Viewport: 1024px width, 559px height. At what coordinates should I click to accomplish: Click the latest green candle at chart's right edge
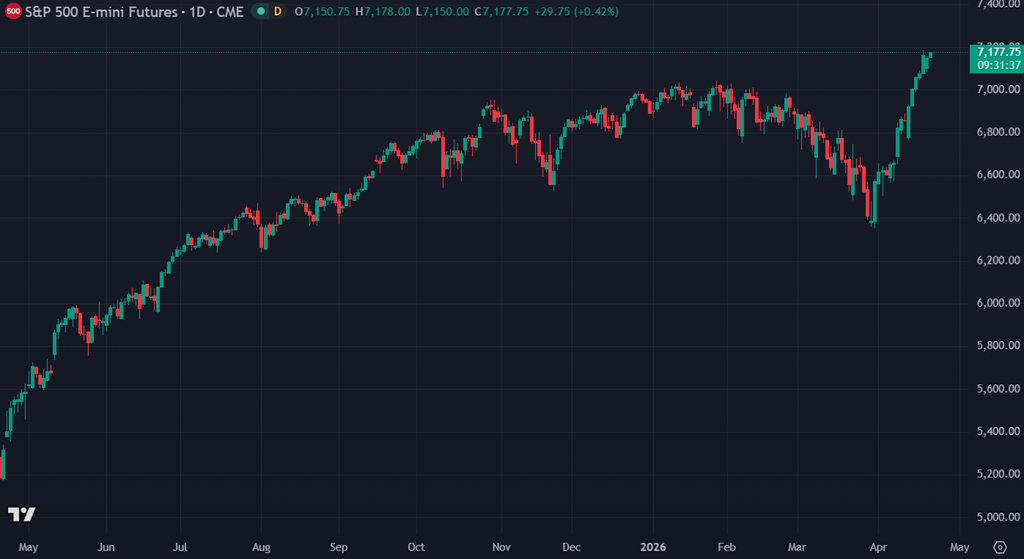(x=930, y=55)
